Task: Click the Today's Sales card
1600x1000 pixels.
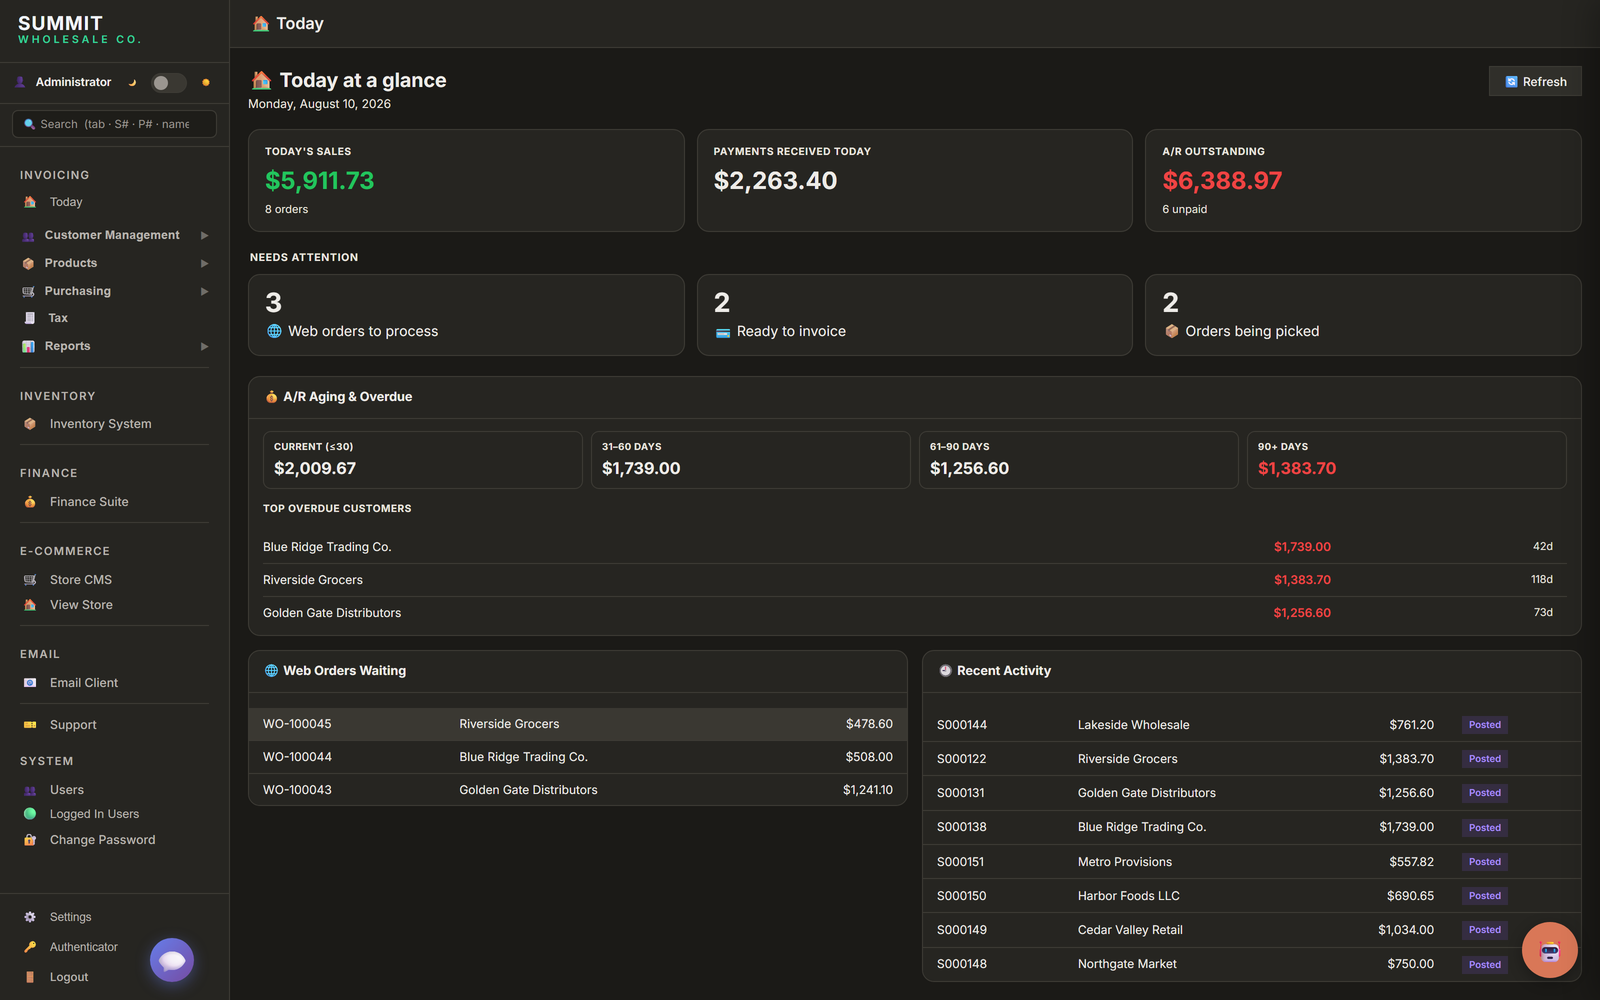Action: 466,181
